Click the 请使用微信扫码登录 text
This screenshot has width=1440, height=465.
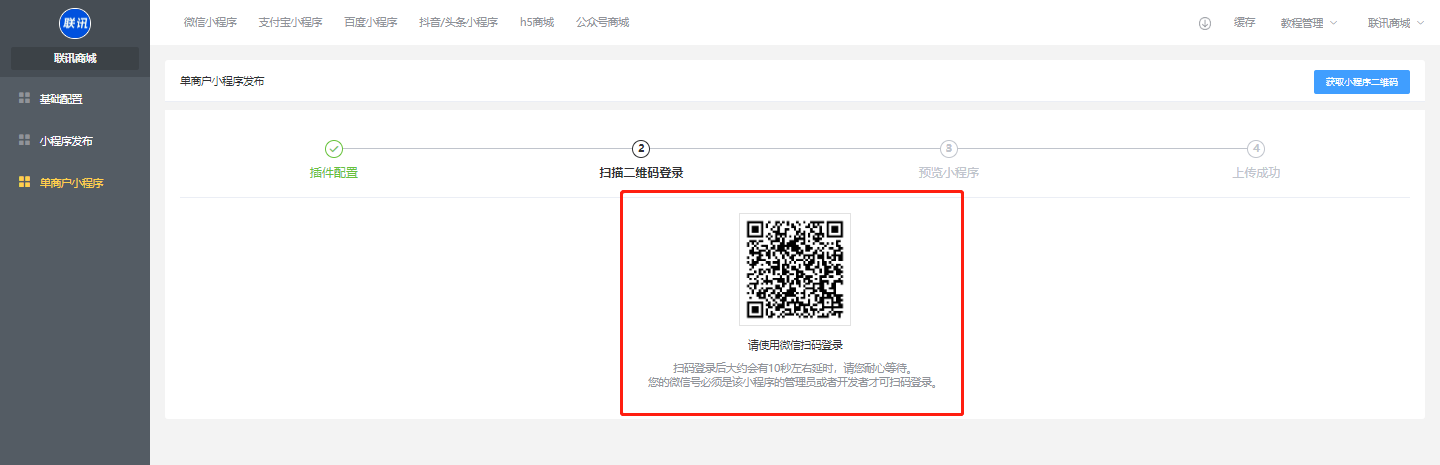coord(795,345)
